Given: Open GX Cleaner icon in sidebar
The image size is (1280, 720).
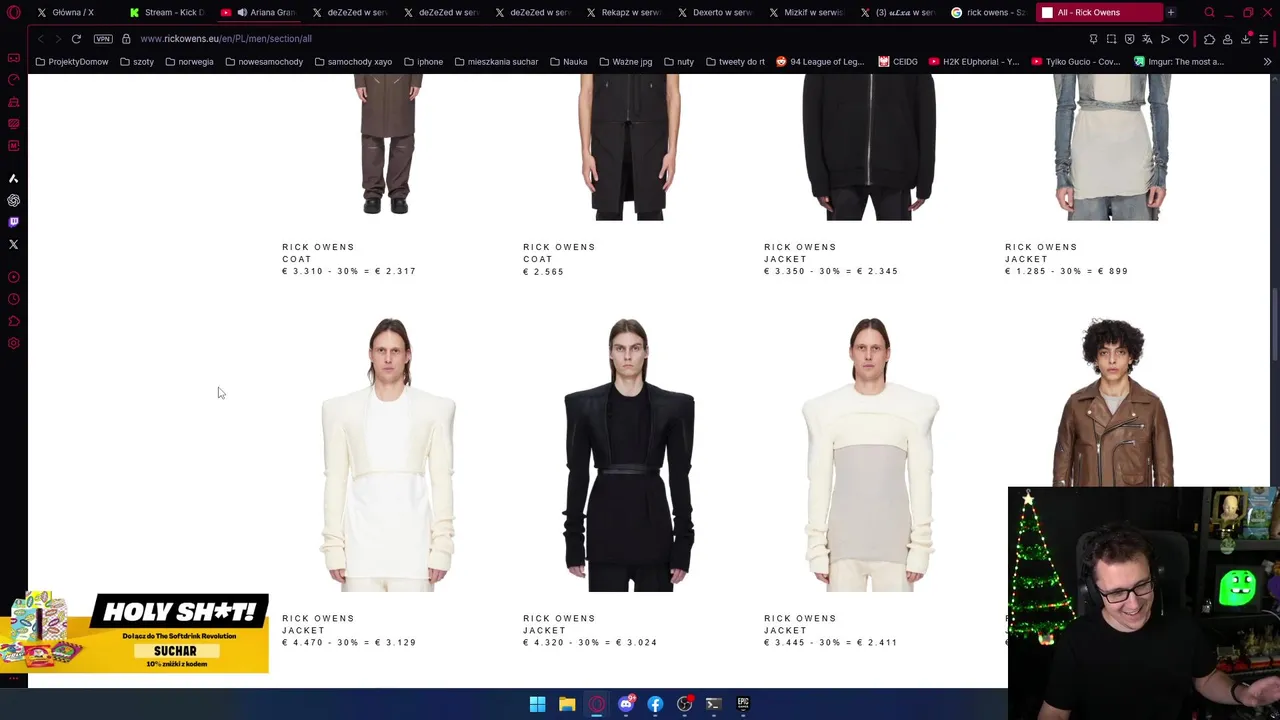Looking at the screenshot, I should (x=13, y=102).
